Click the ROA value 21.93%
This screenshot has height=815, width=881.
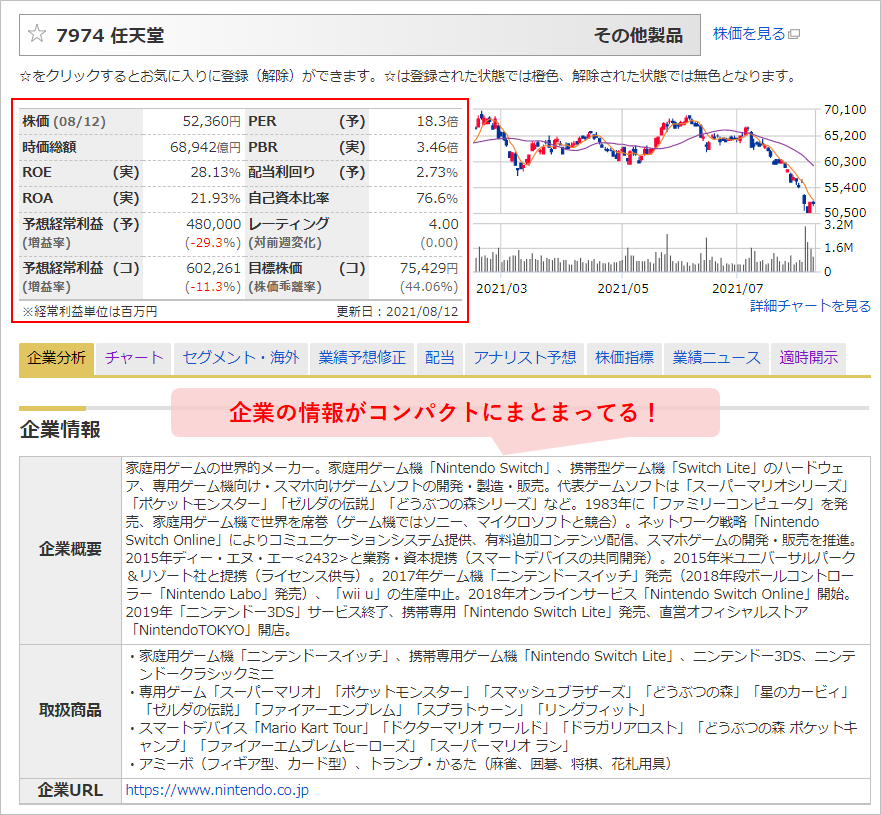[x=215, y=198]
